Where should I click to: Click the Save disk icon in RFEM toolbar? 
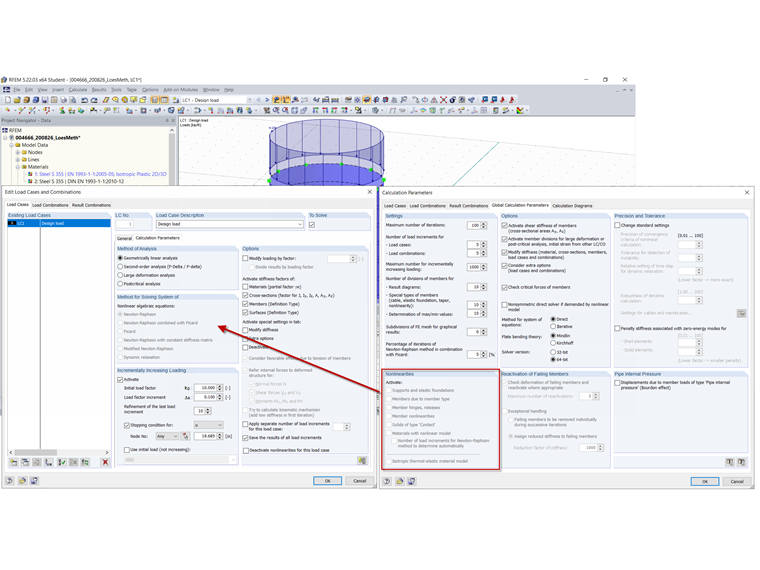pos(45,100)
